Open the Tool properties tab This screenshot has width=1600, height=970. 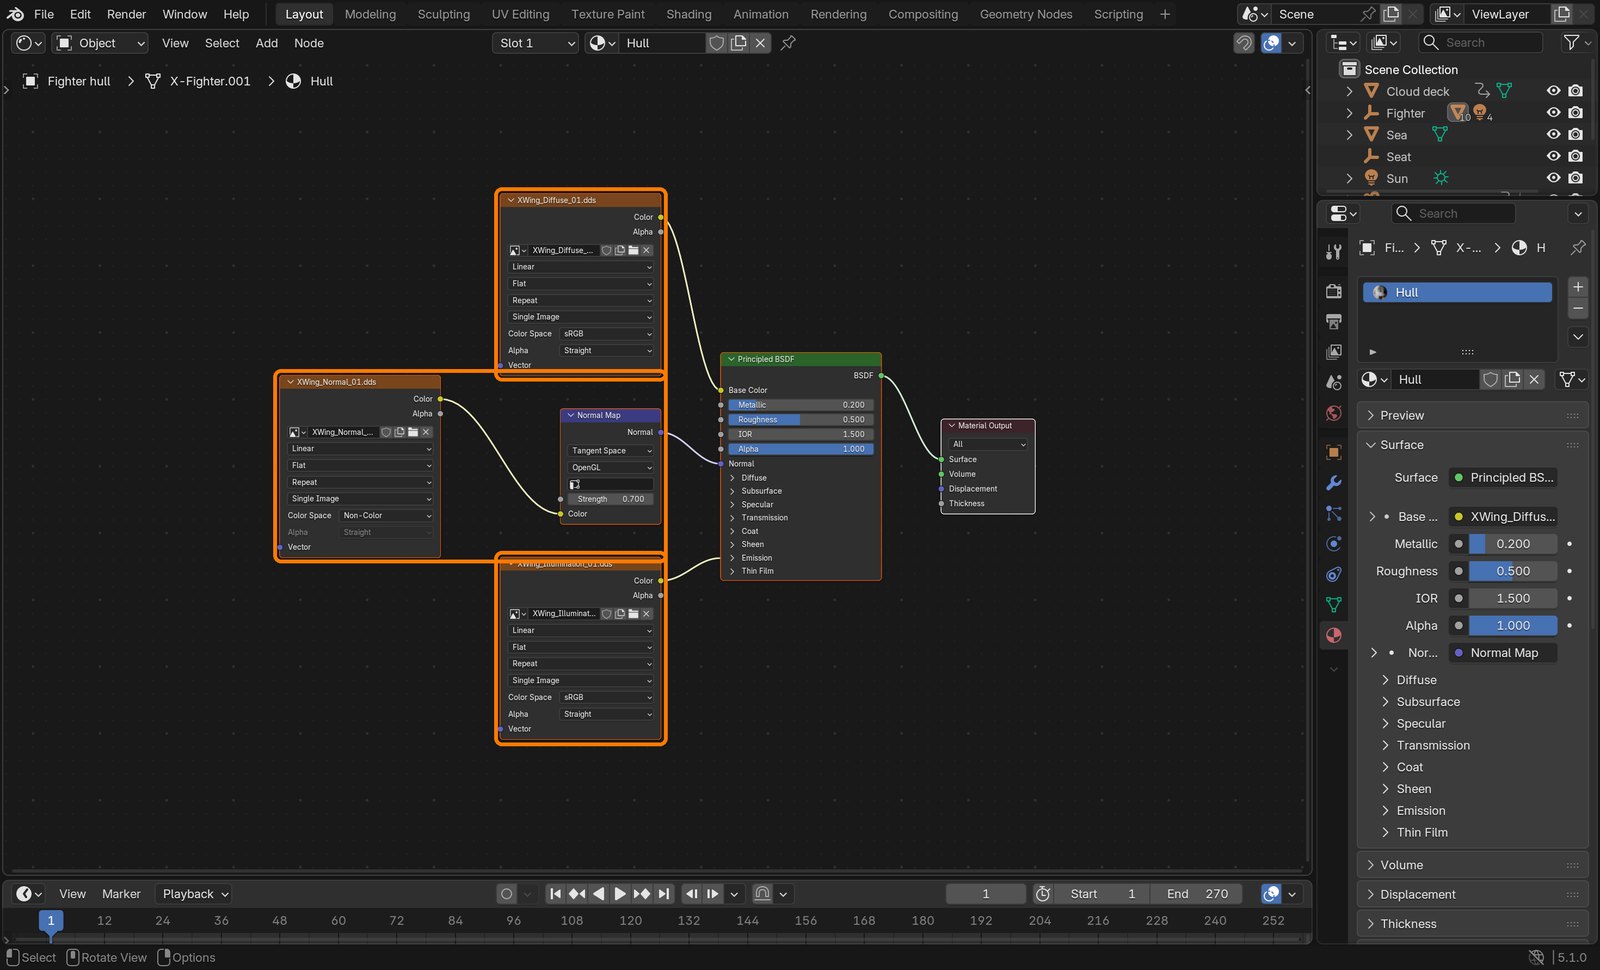coord(1333,253)
